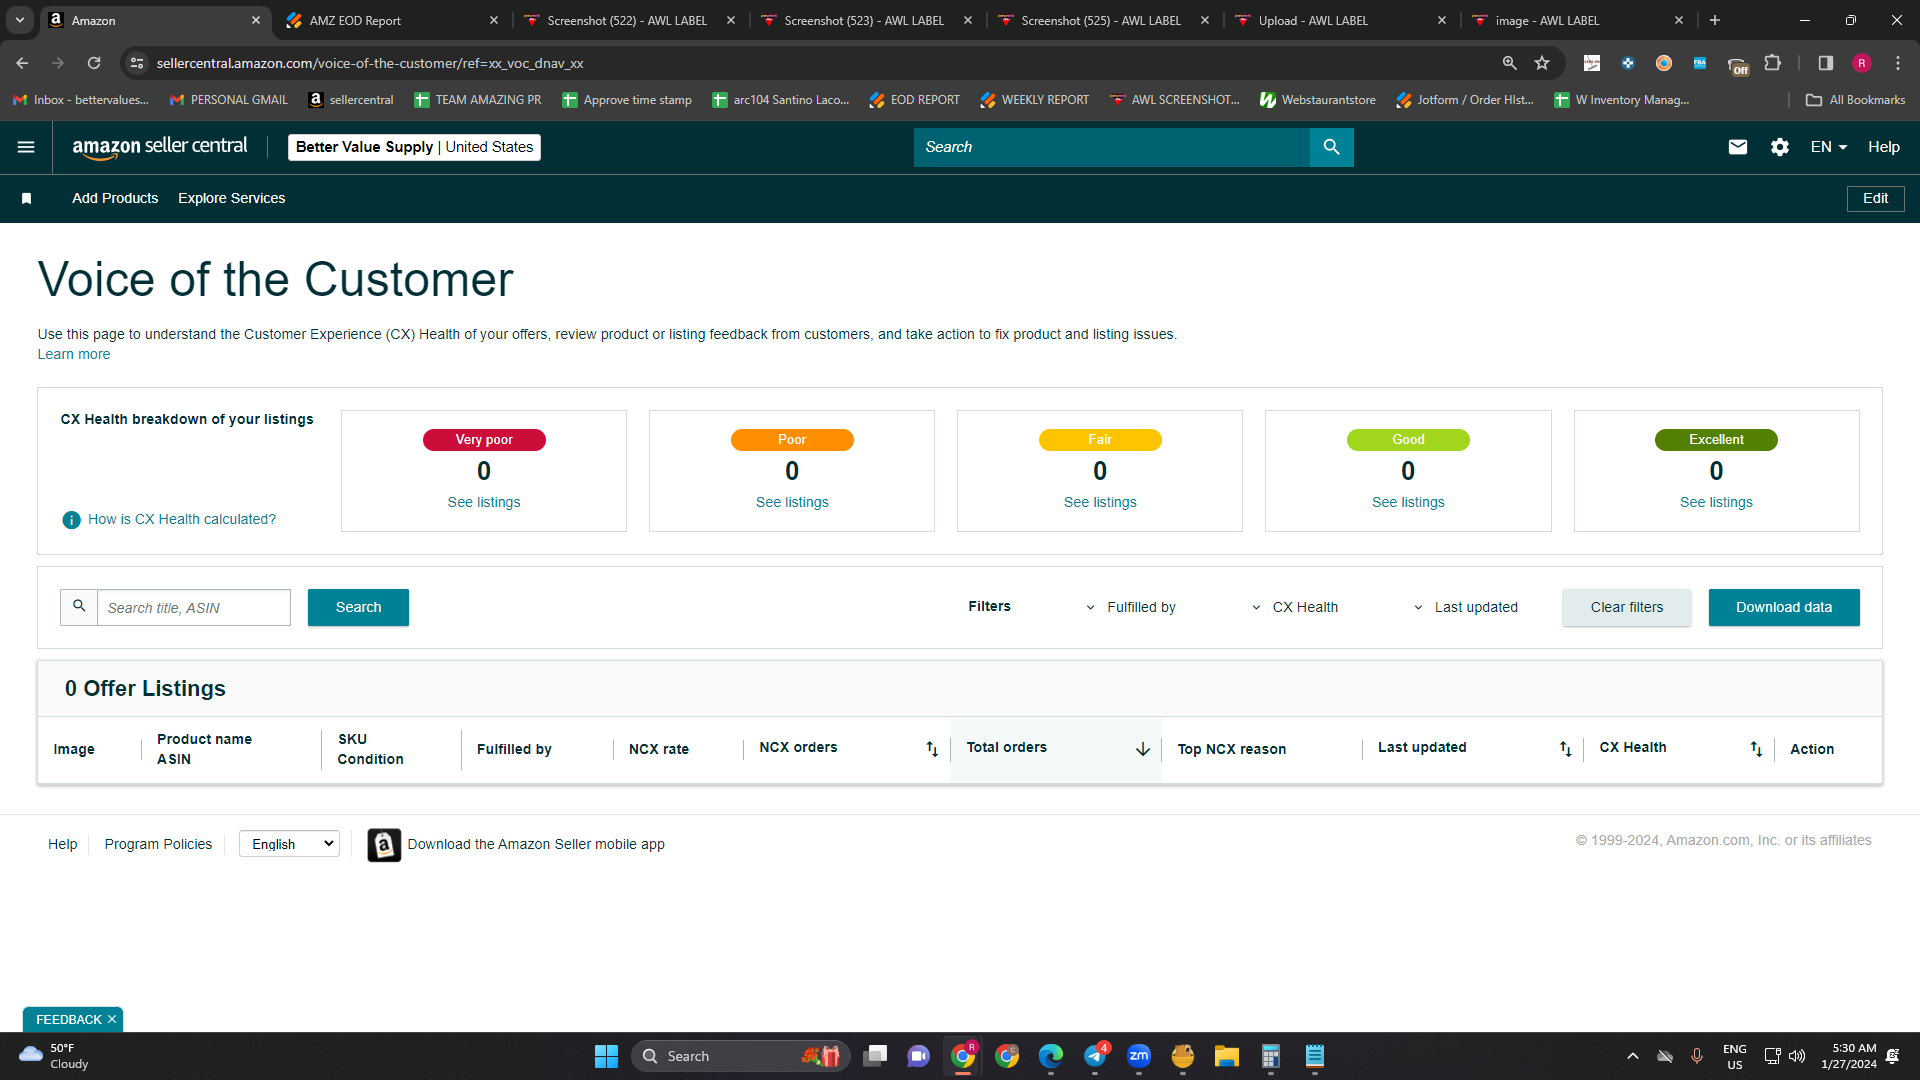Switch to the Screenshot (522) - AWL LABEL tab

point(632,20)
